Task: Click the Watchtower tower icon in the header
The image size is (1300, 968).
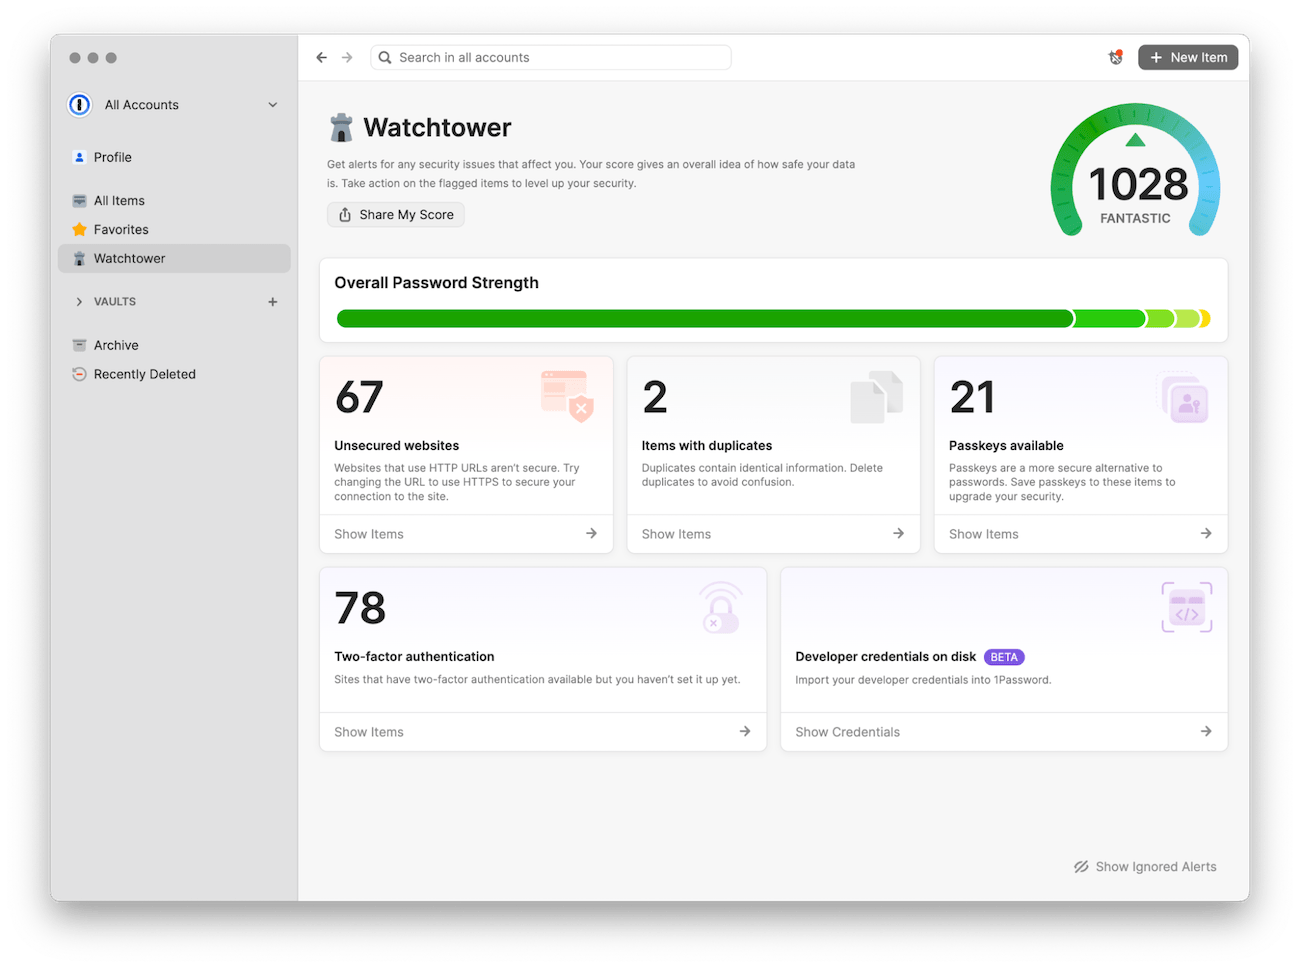Action: click(341, 126)
